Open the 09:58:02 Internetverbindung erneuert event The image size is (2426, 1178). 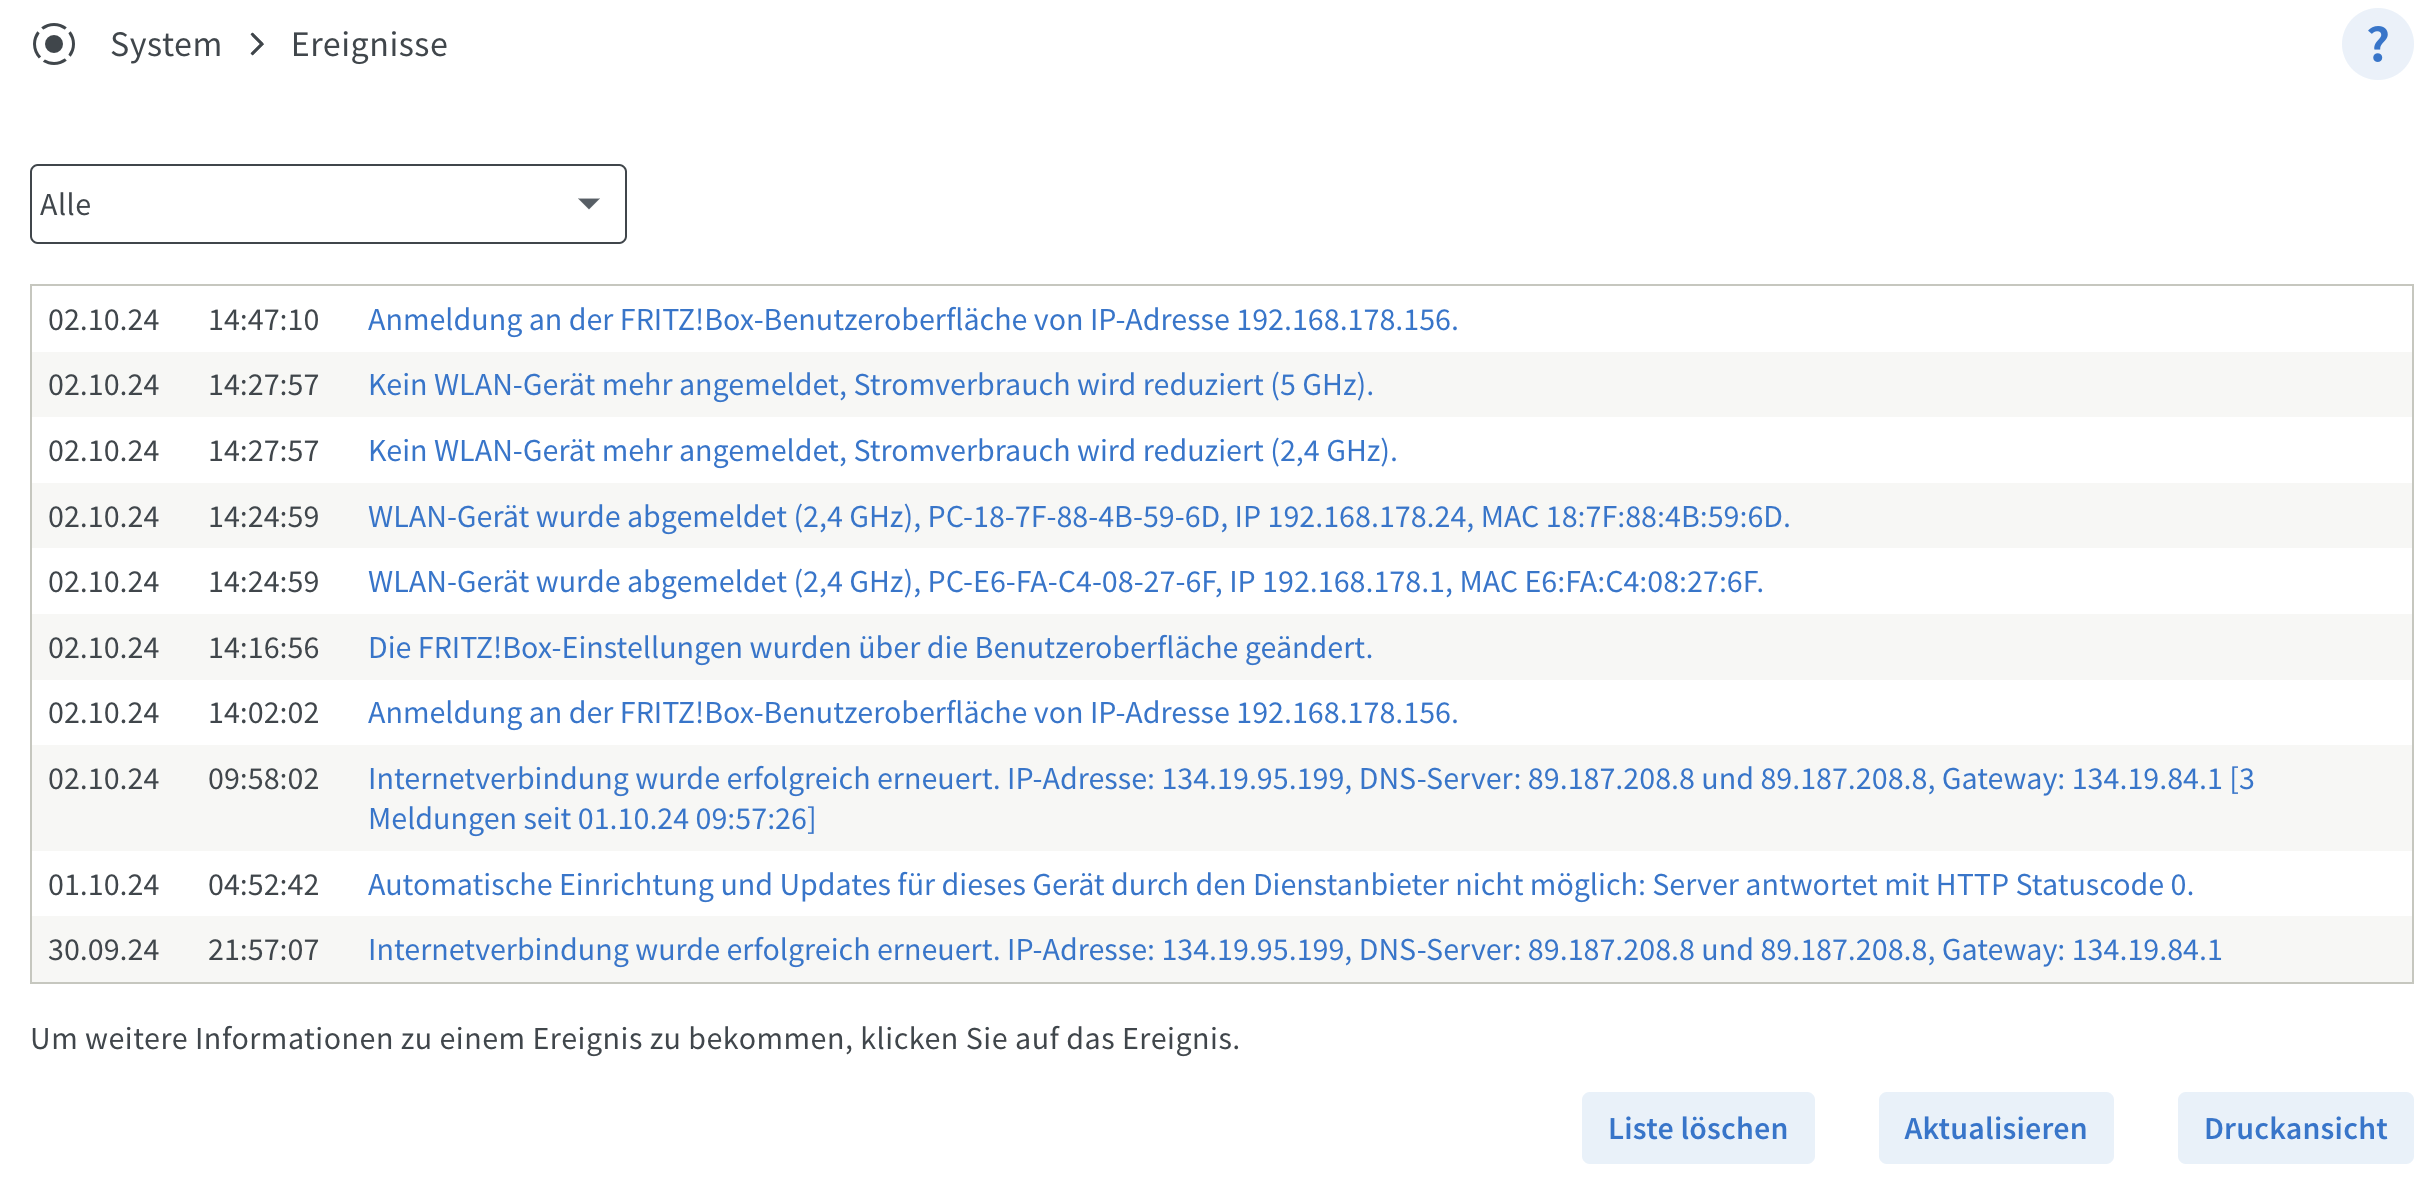coord(1311,798)
